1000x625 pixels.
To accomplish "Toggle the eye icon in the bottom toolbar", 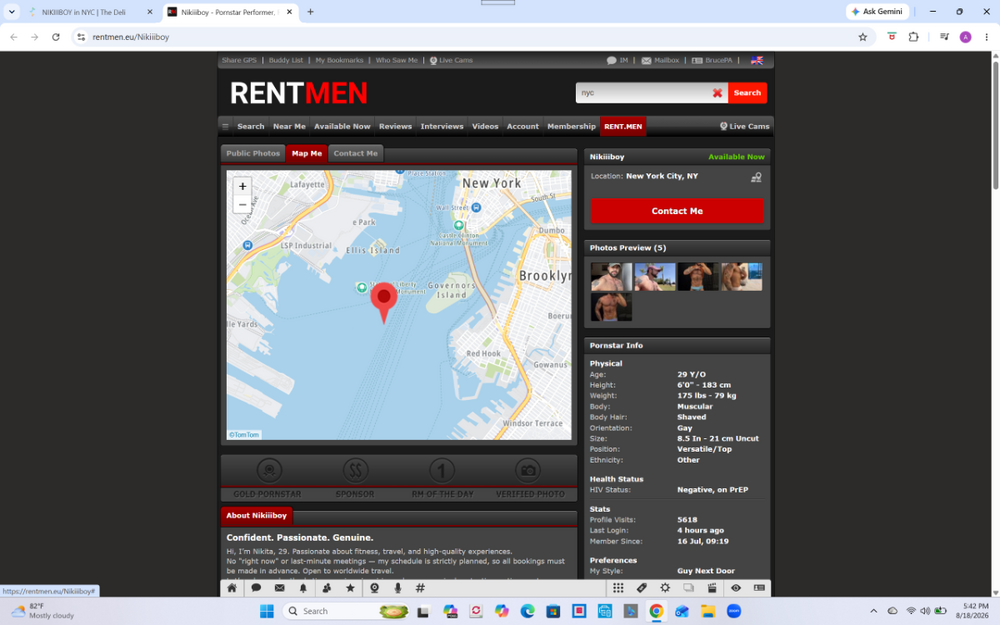I will tap(736, 588).
